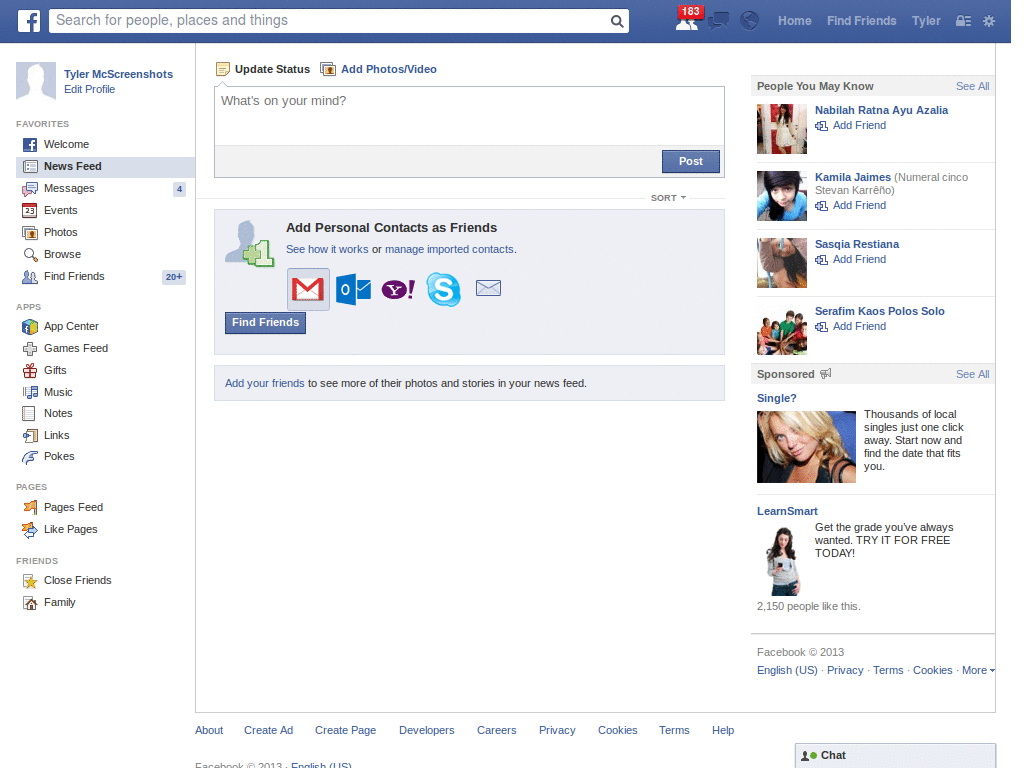
Task: Add Friend for Kamila Jaimes
Action: tap(851, 206)
